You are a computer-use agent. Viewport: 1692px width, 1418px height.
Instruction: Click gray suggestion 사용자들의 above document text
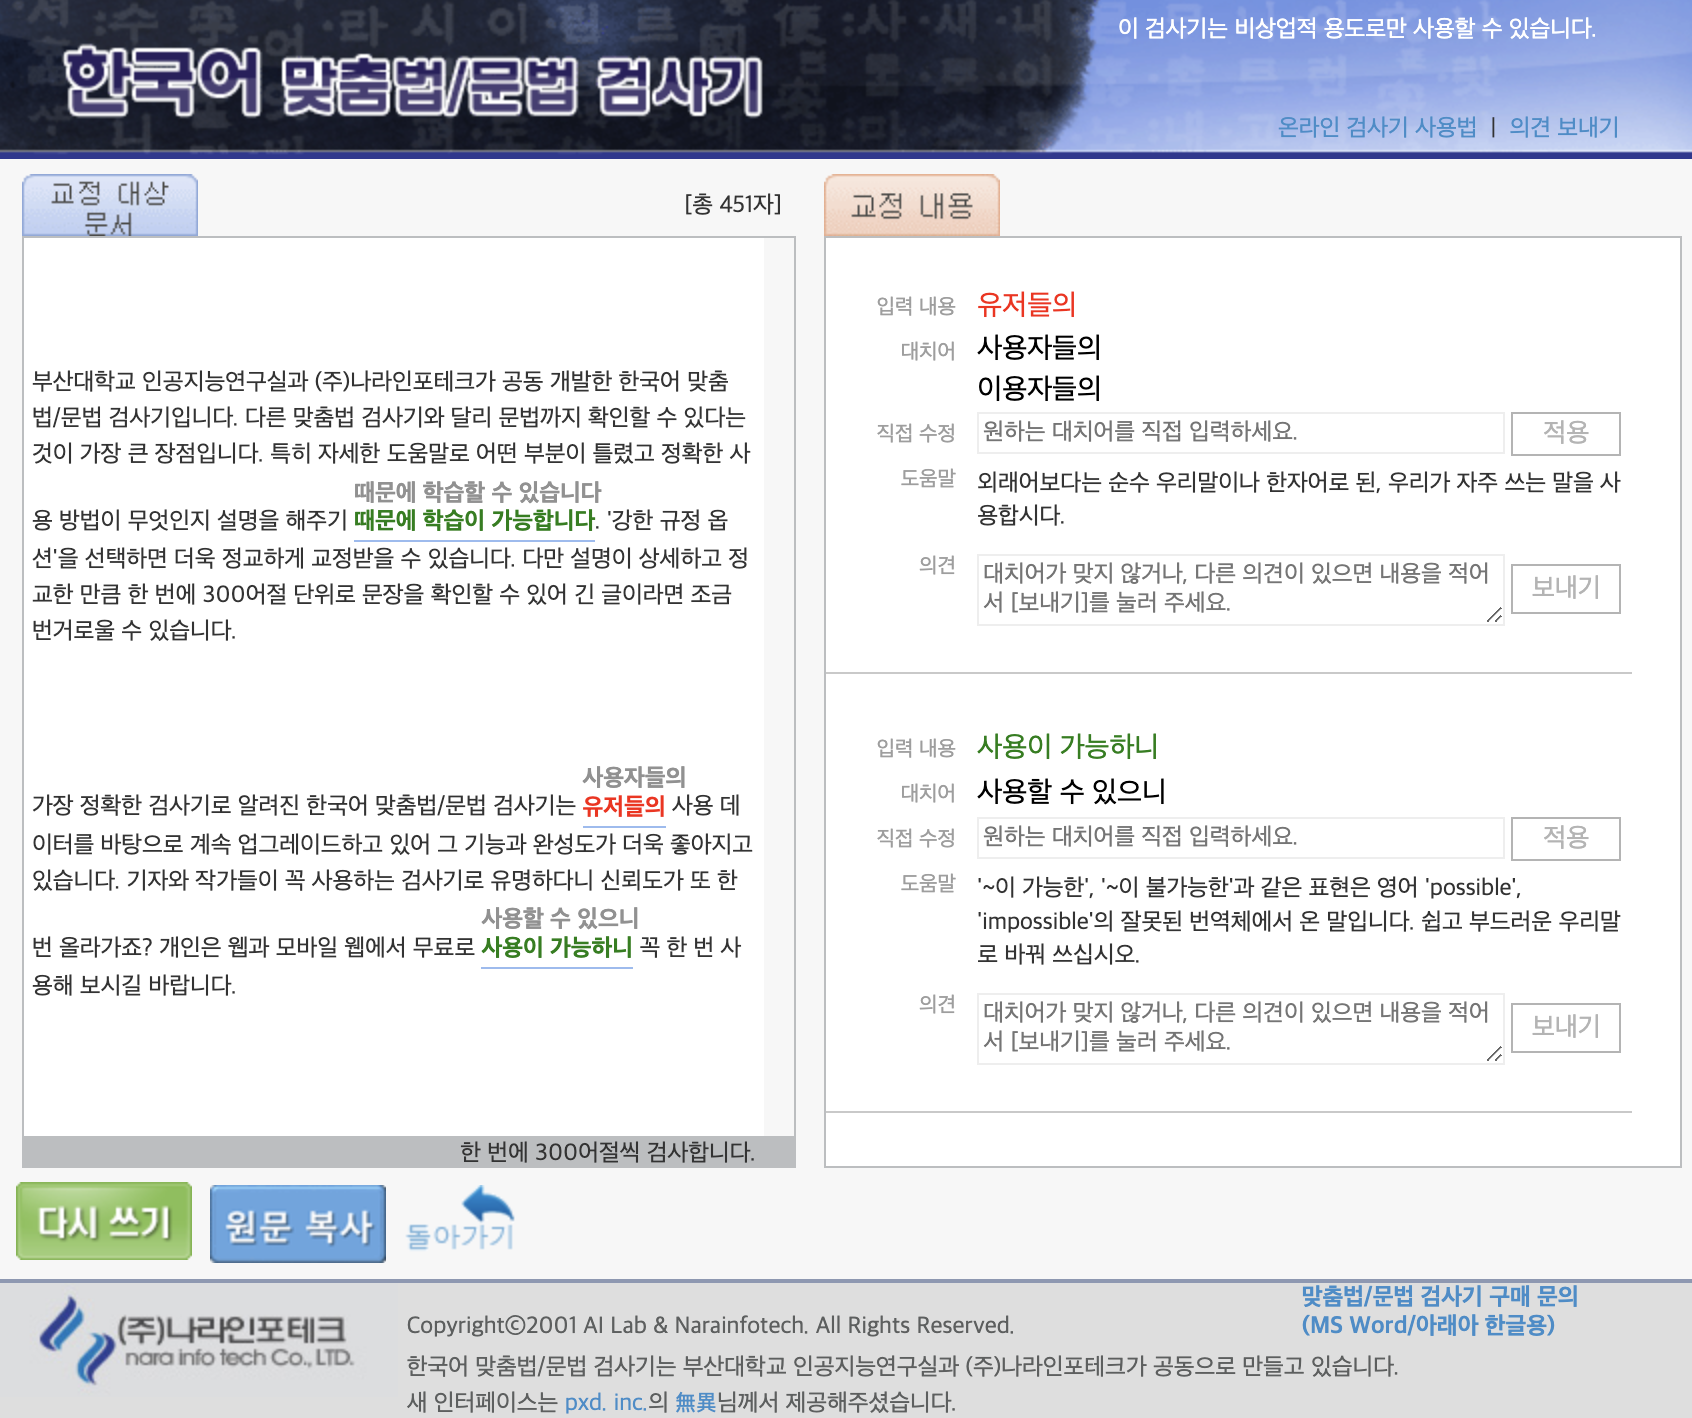(634, 776)
